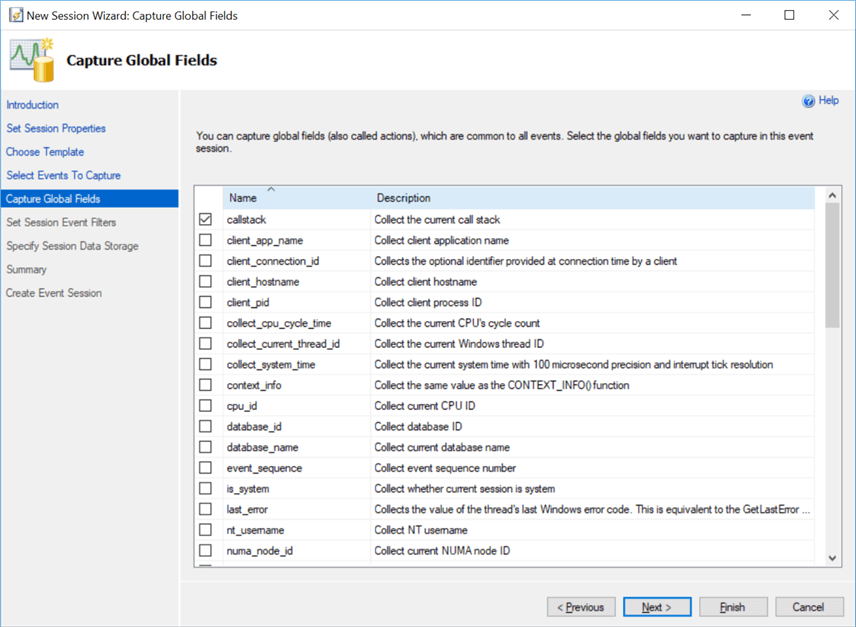Image resolution: width=856 pixels, height=627 pixels.
Task: Sort by the Name column header
Action: [x=296, y=198]
